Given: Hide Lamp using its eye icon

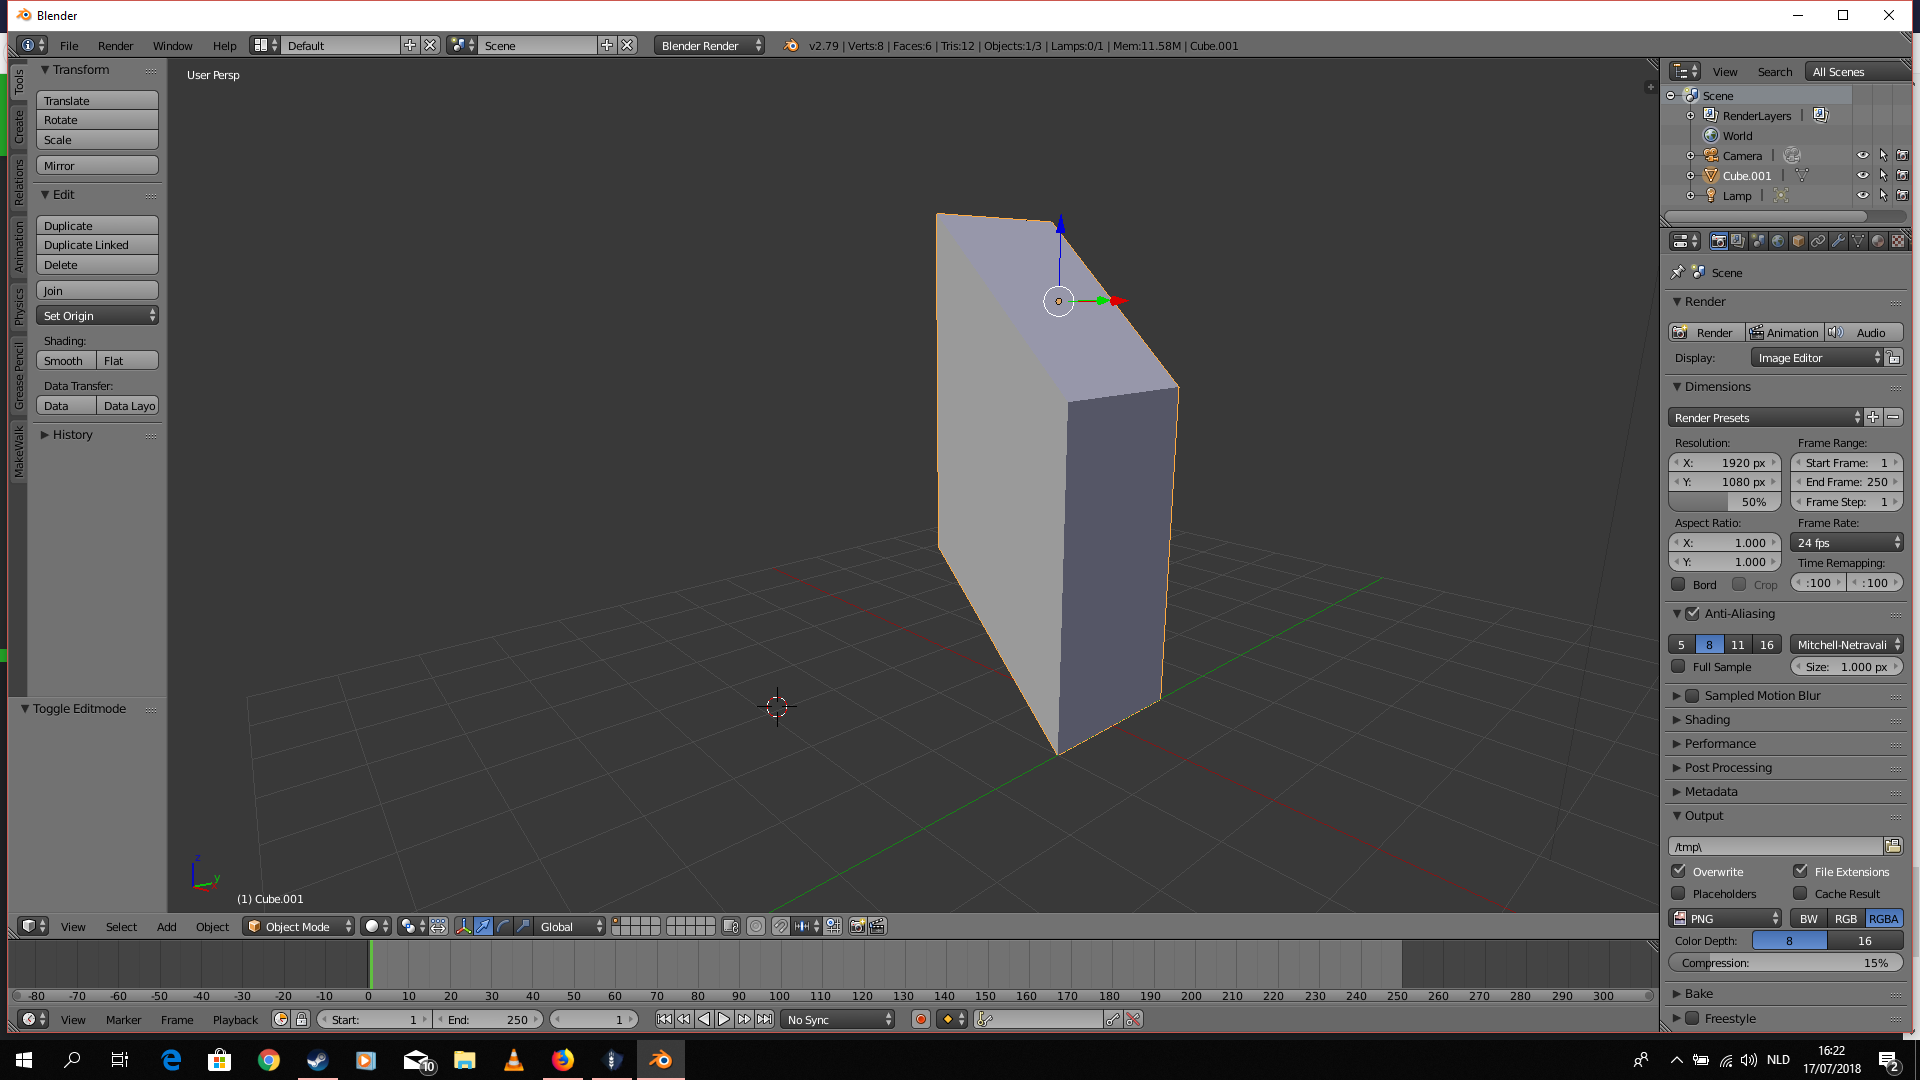Looking at the screenshot, I should pos(1862,195).
